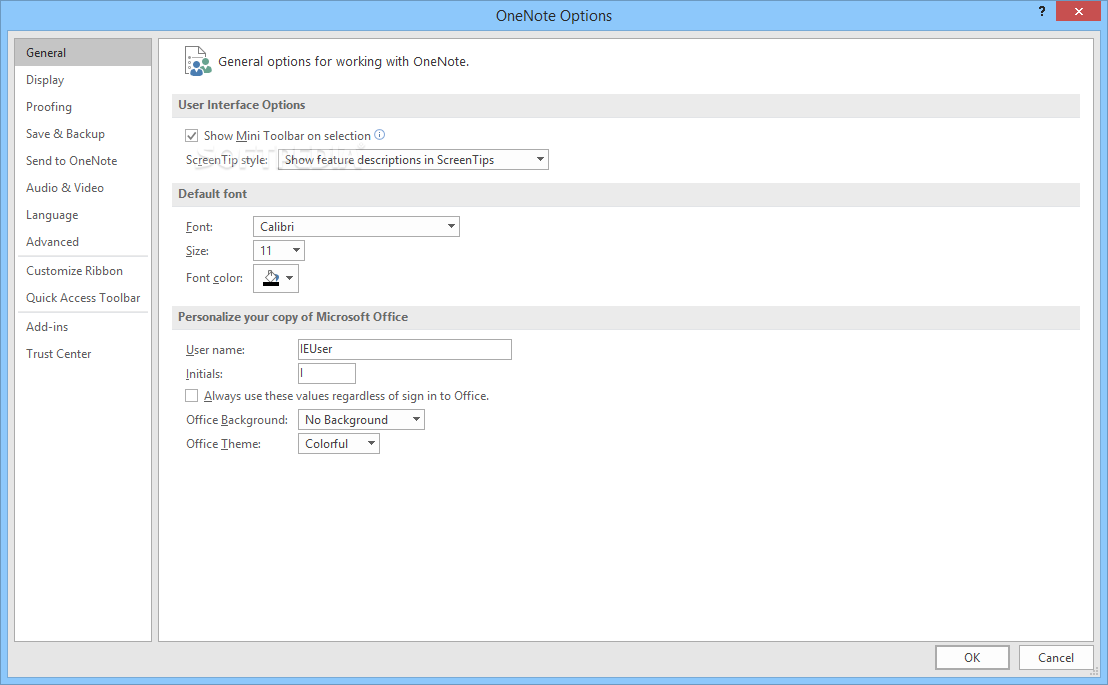The image size is (1108, 685).
Task: Open the Advanced category
Action: pos(83,242)
